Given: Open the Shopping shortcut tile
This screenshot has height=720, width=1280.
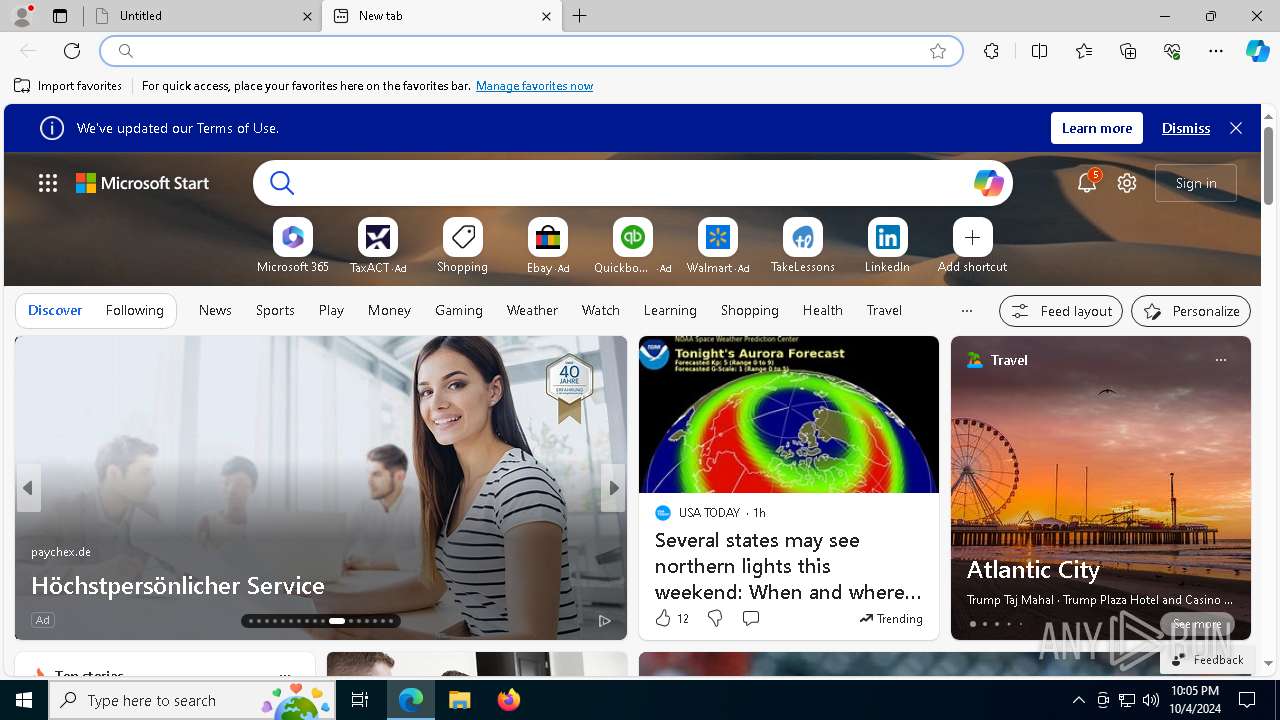Looking at the screenshot, I should click(x=463, y=238).
